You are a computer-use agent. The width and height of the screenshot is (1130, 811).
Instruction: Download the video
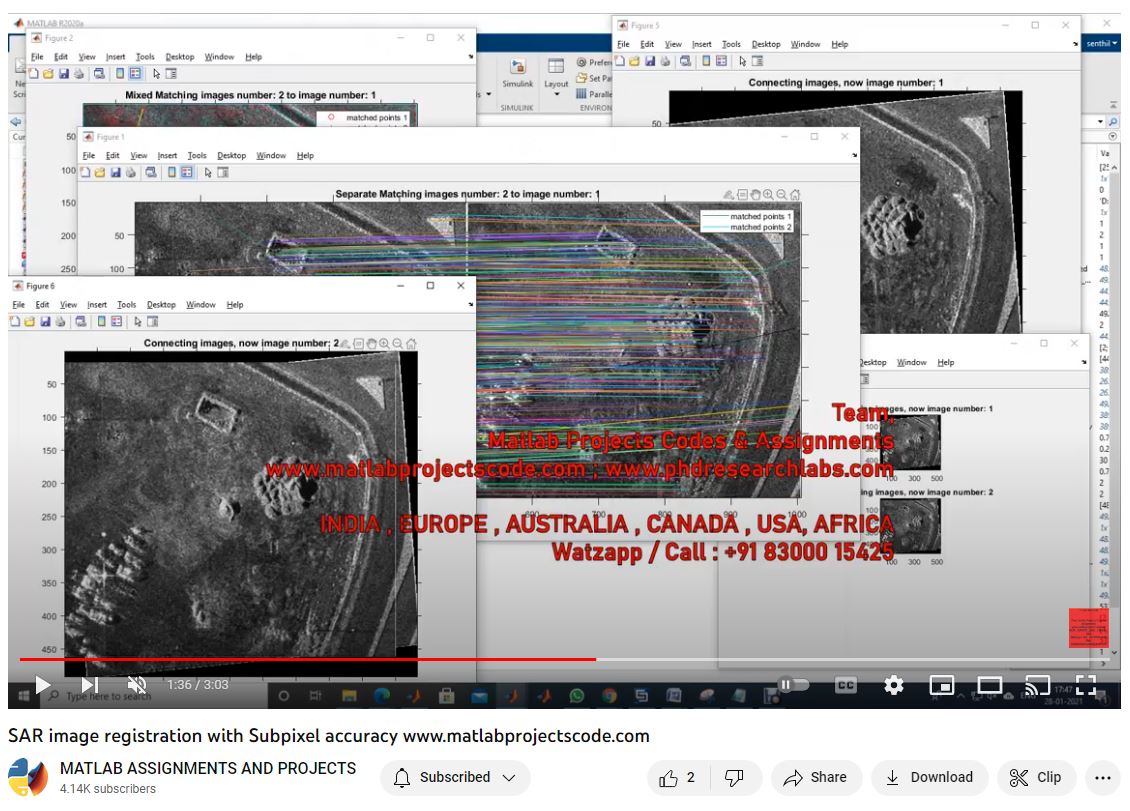click(930, 777)
